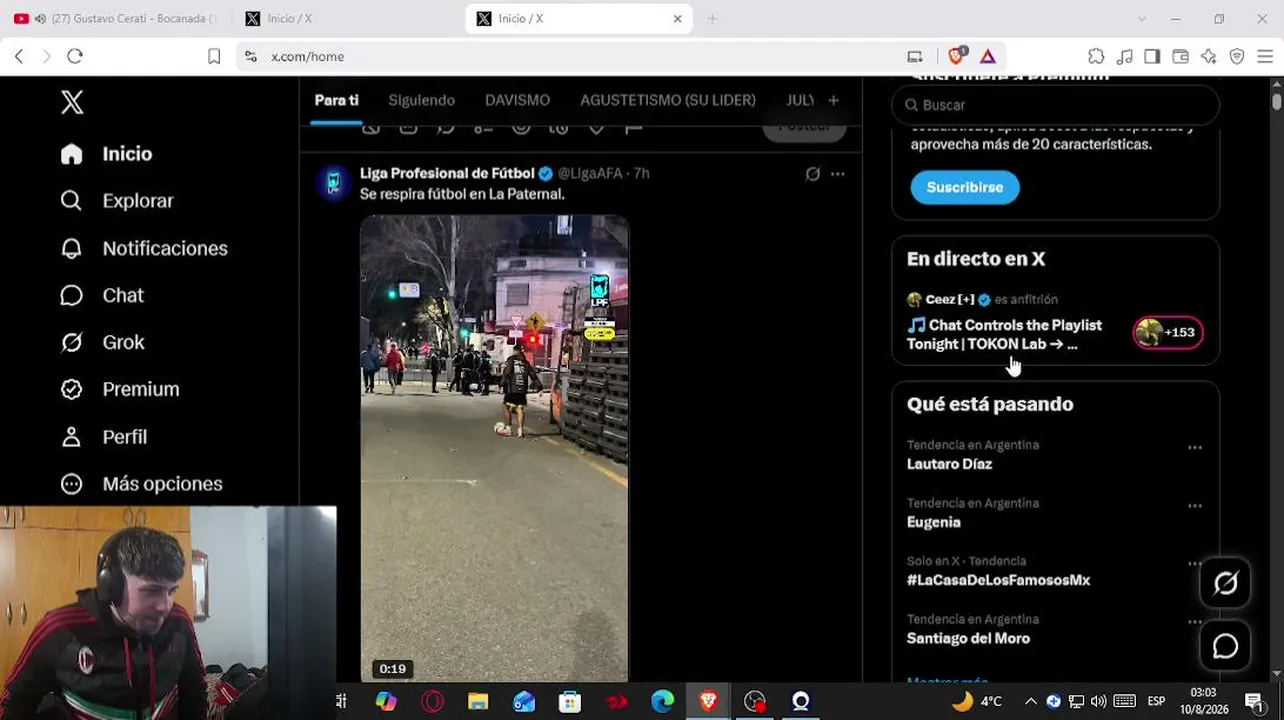The image size is (1284, 720).
Task: Switch to the Siguiendo timeline tab
Action: (x=421, y=100)
